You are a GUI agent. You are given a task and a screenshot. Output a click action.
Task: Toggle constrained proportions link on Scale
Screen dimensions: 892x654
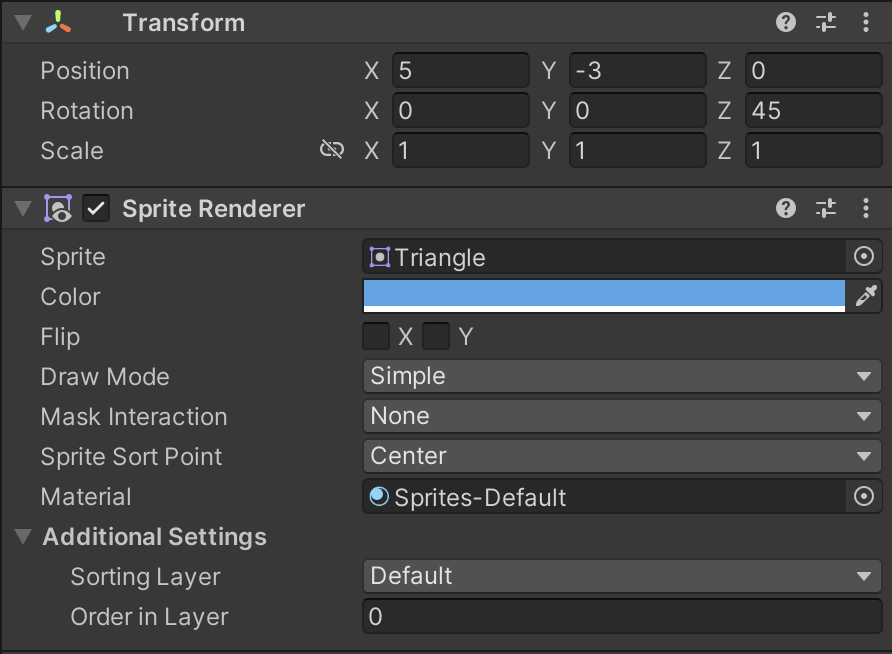(332, 150)
